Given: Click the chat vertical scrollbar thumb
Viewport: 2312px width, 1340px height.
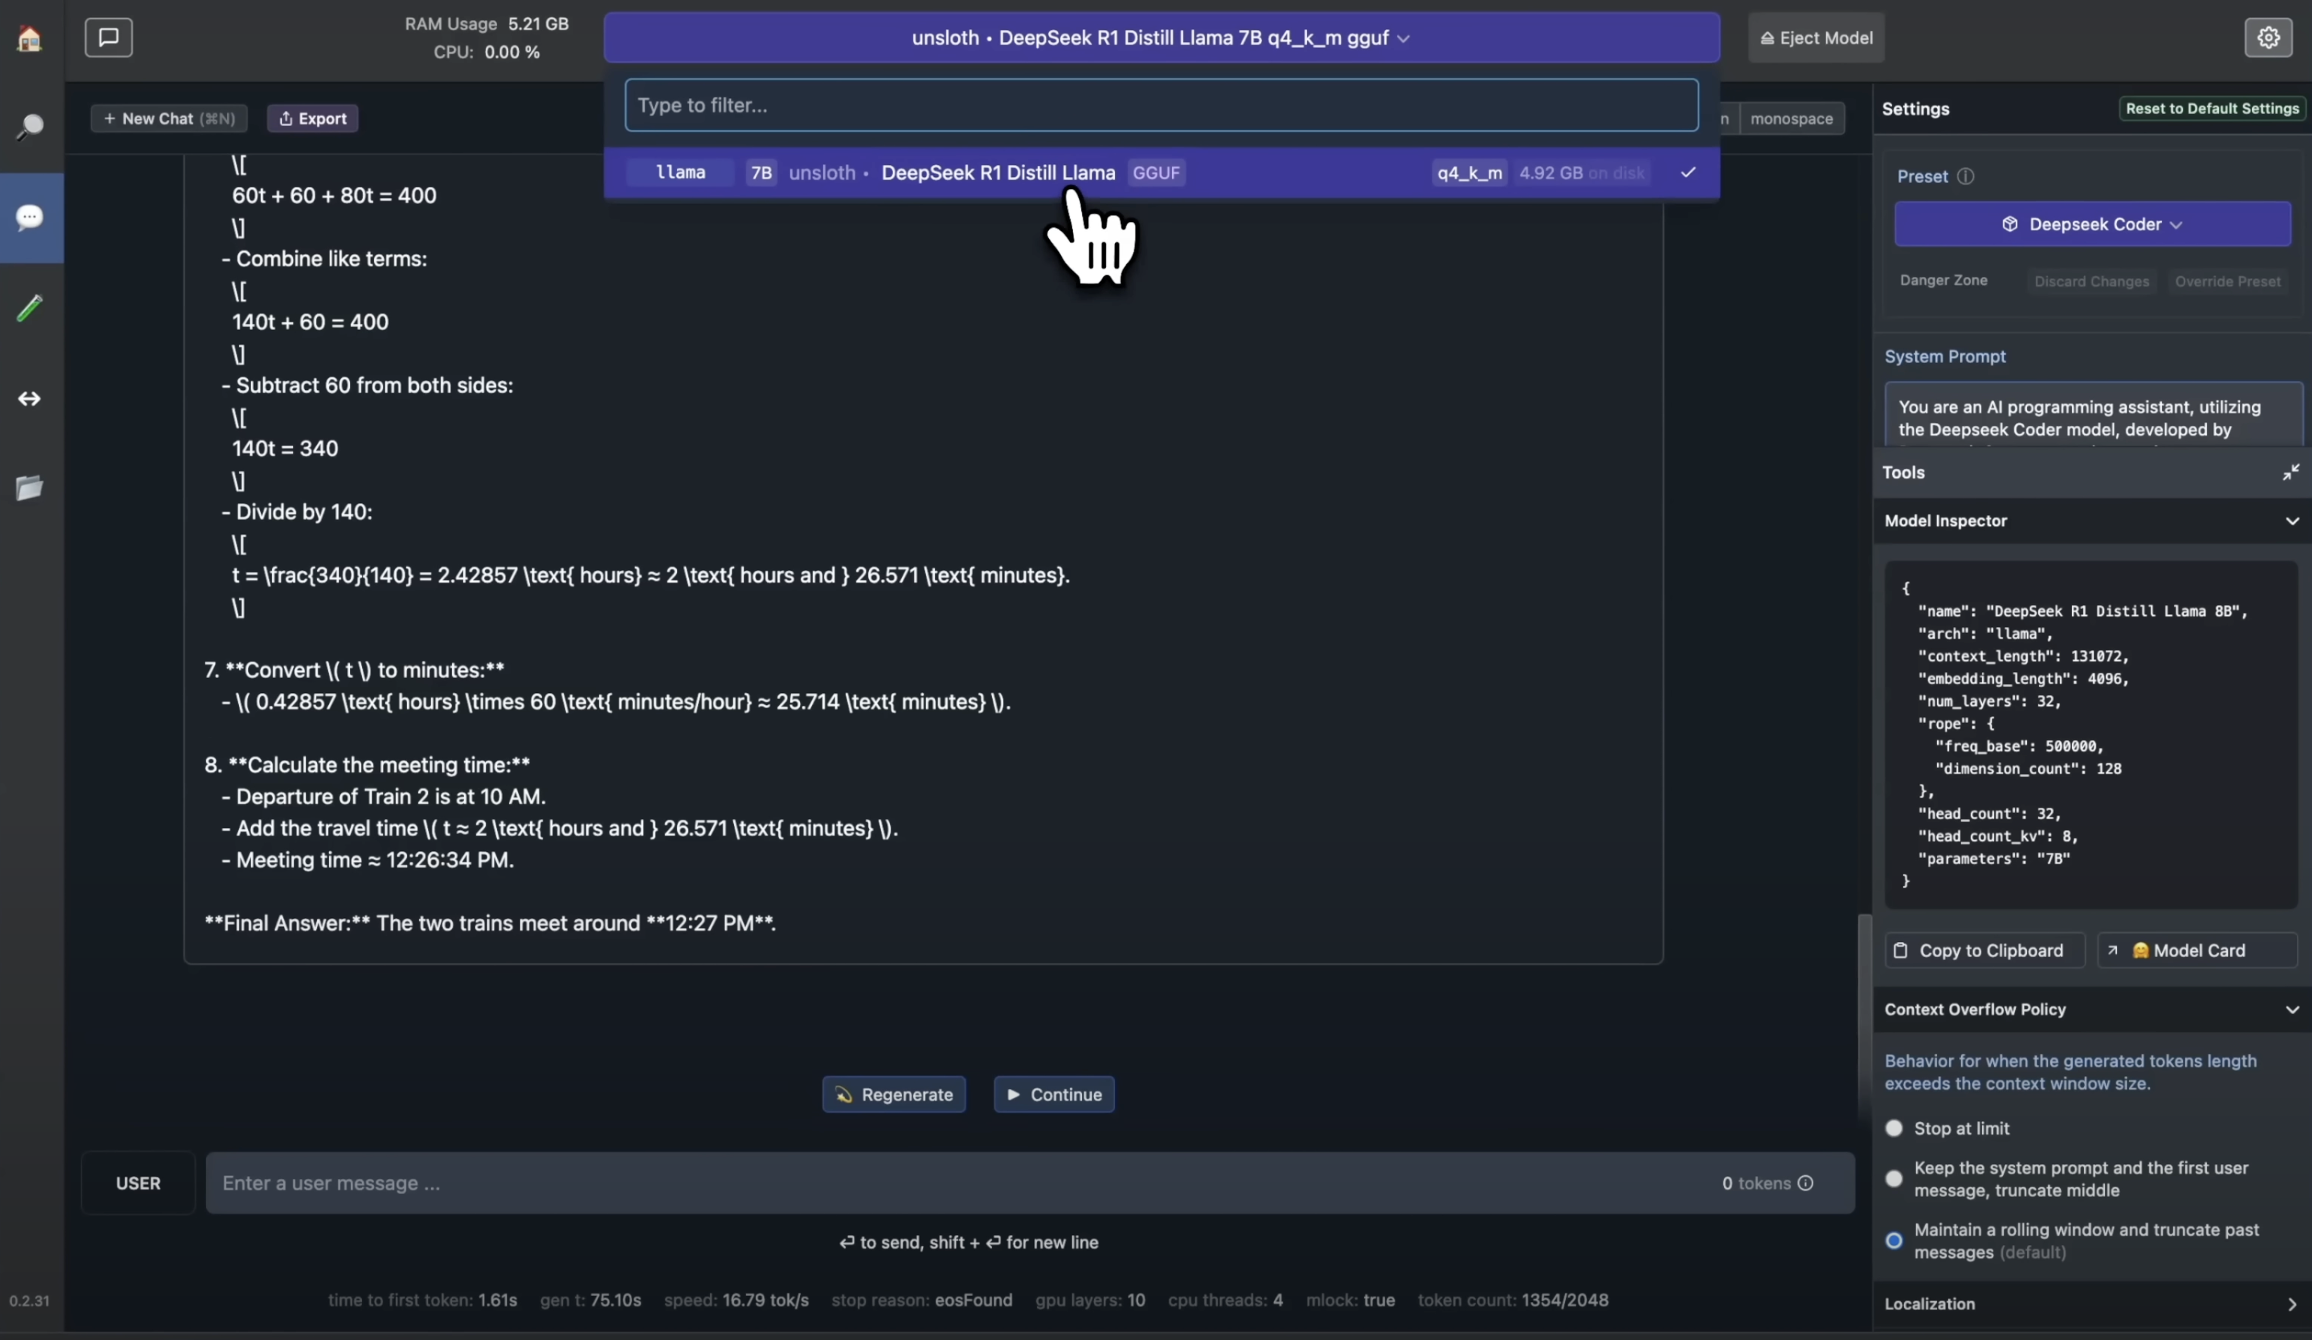Looking at the screenshot, I should pos(1863,1015).
